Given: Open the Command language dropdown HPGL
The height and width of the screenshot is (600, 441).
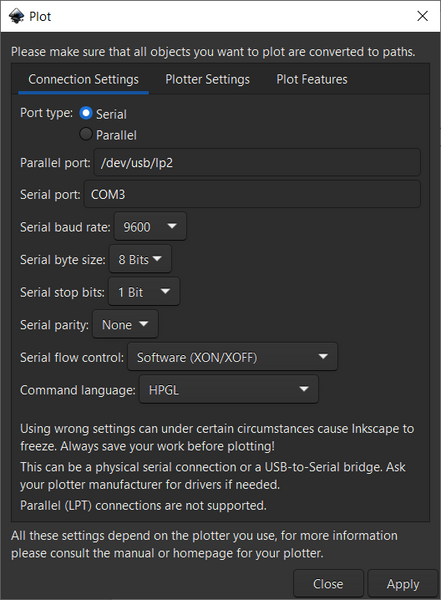Looking at the screenshot, I should click(229, 390).
